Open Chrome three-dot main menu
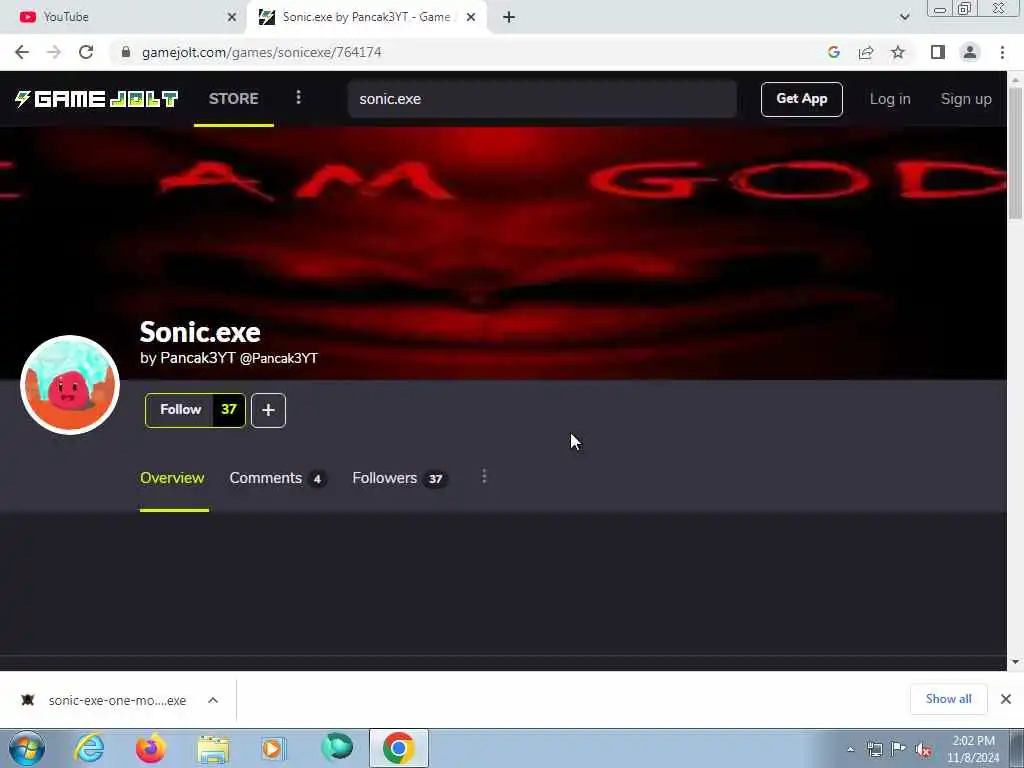 coord(1002,52)
